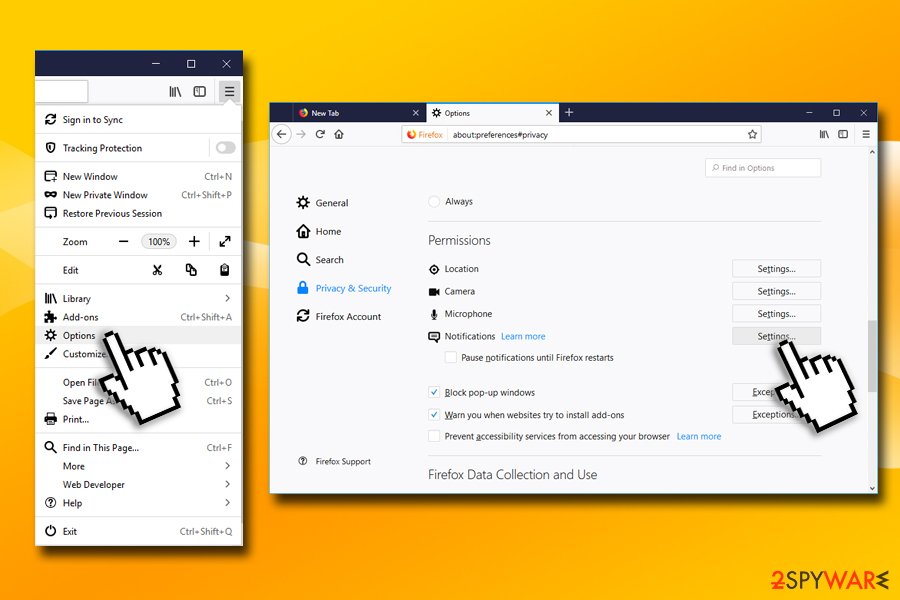Open New Window from the menu
This screenshot has height=600, width=900.
pos(138,176)
